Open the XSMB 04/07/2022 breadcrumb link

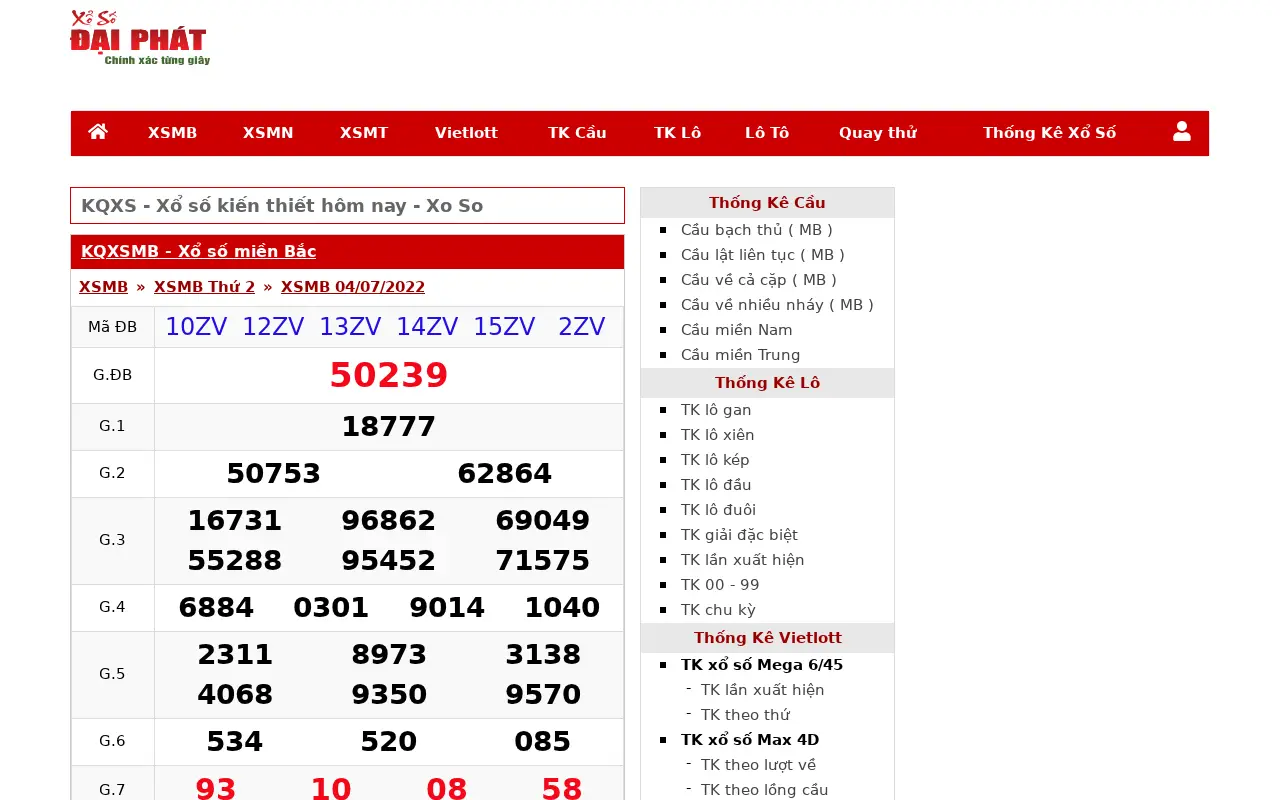point(353,287)
